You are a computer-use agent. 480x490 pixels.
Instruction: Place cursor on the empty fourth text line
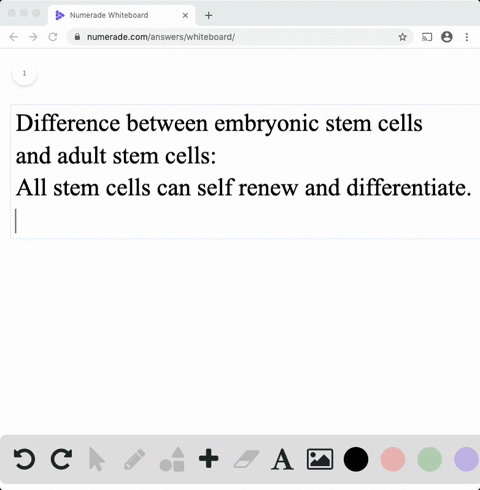245,221
